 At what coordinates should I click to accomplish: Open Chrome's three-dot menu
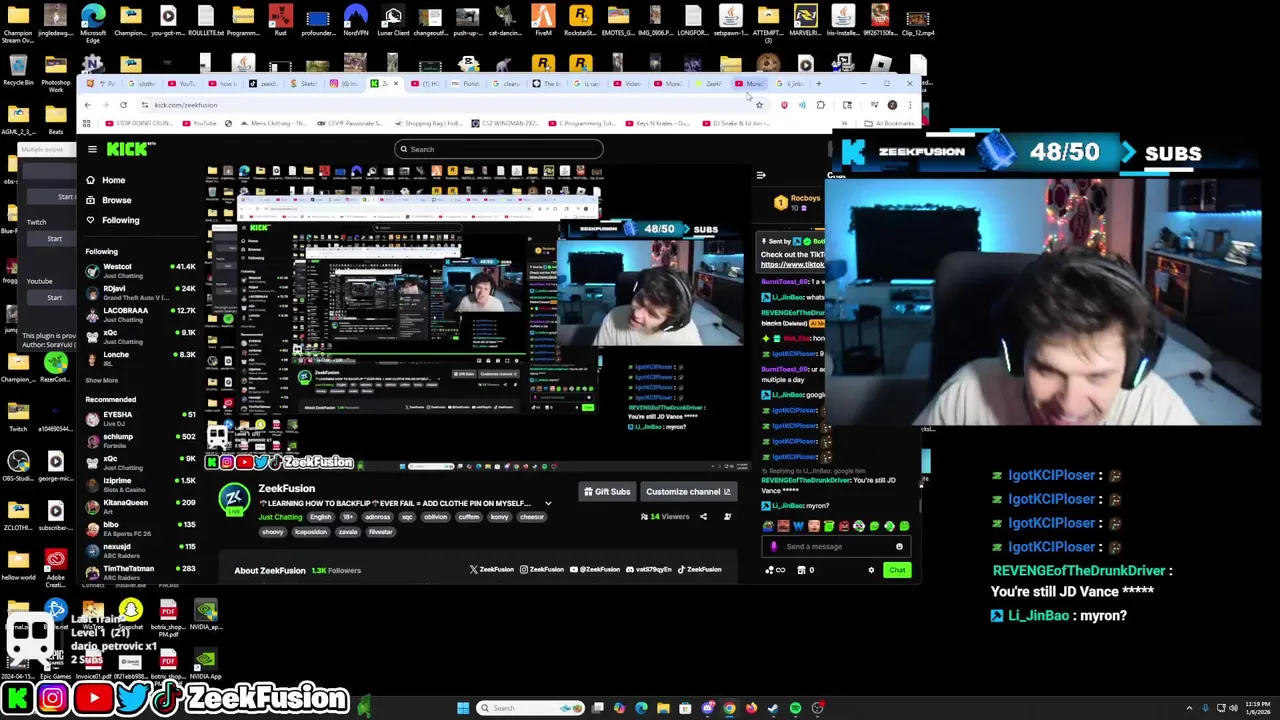911,105
